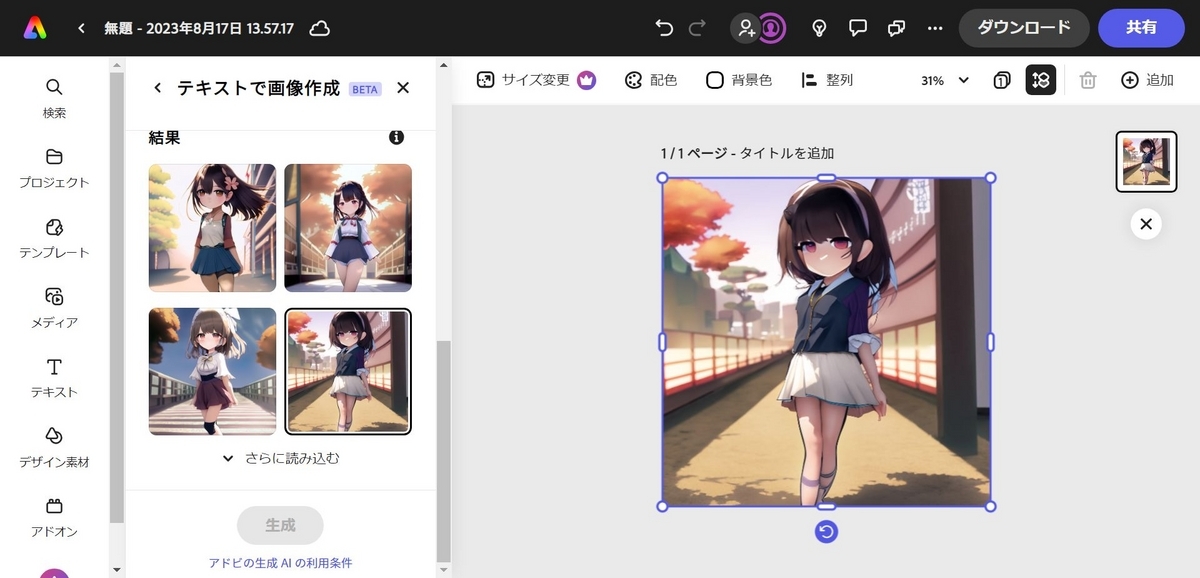This screenshot has width=1200, height=578.
Task: Open プロジェクト in the sidebar
Action: click(x=54, y=169)
